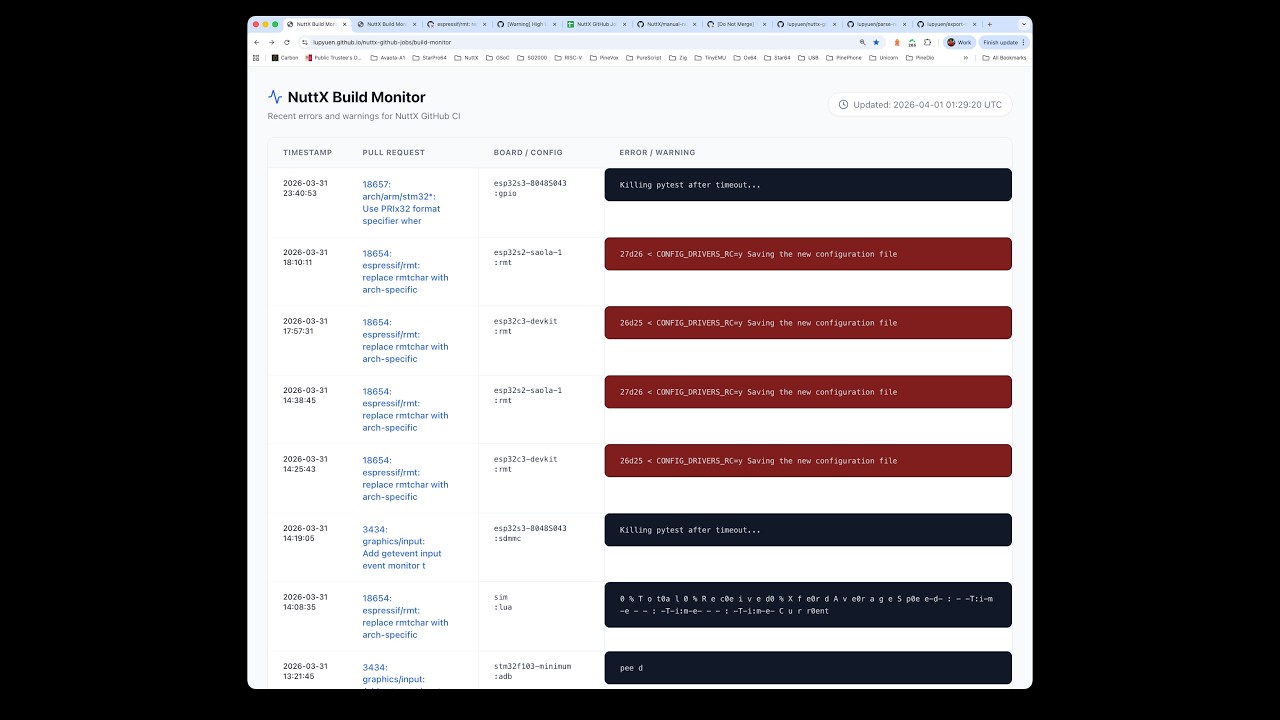Click the PULL REQUEST column header
This screenshot has width=1280, height=720.
[393, 152]
